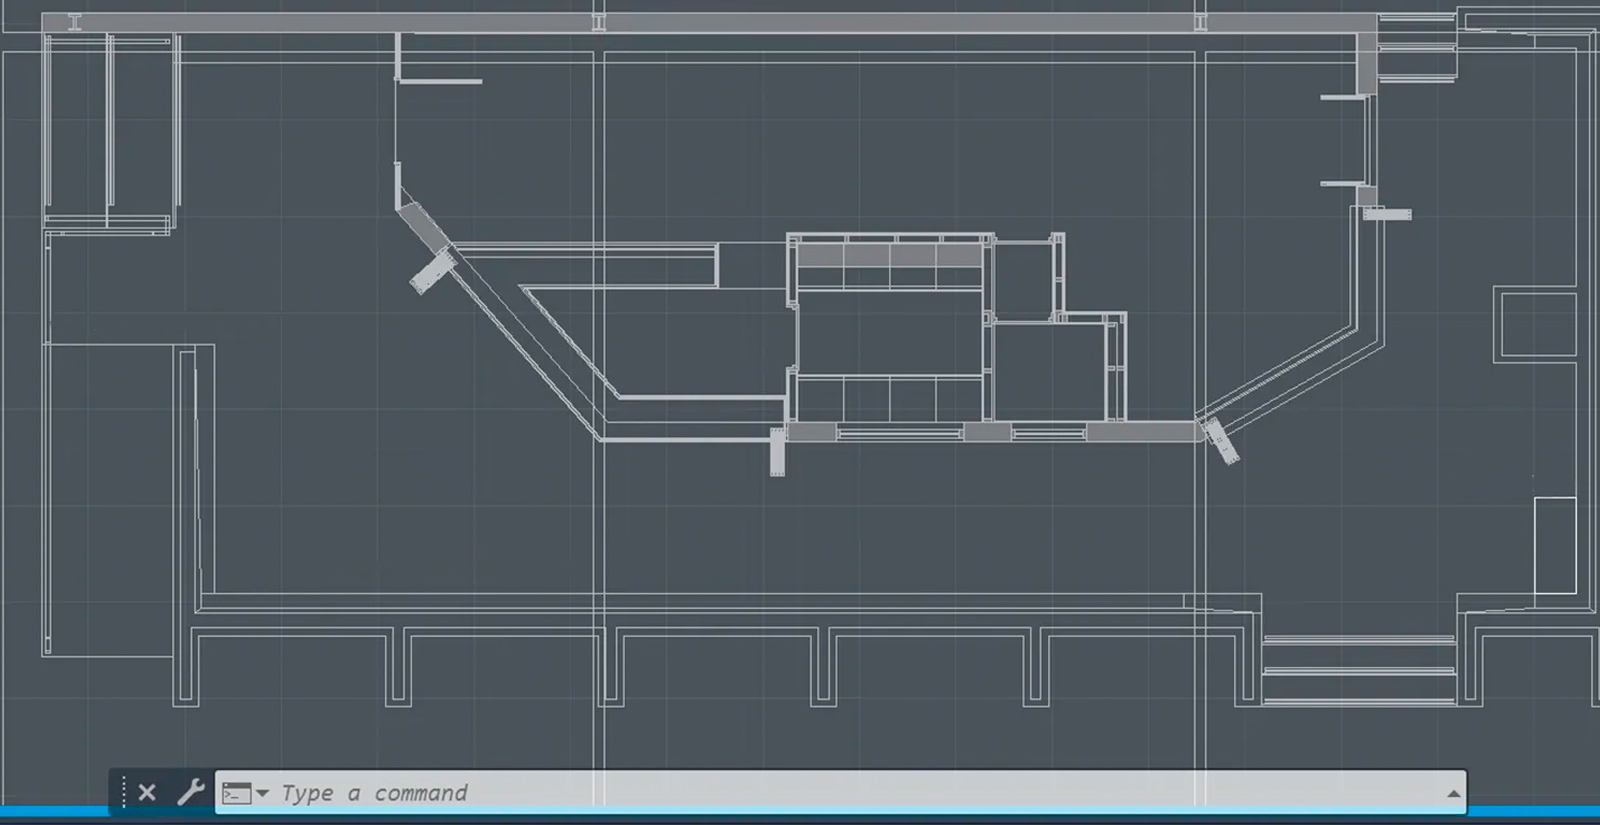Select the small tall rectangle at lower right
The height and width of the screenshot is (825, 1600).
point(1555,545)
